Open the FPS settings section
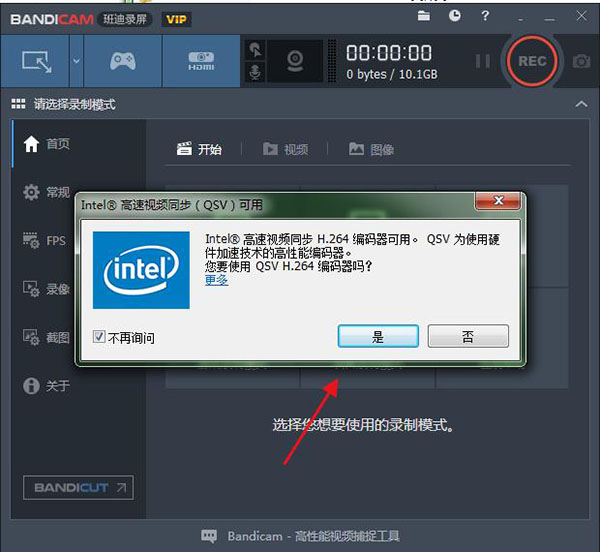Screen dimensions: 600x552 pyautogui.click(x=44, y=241)
